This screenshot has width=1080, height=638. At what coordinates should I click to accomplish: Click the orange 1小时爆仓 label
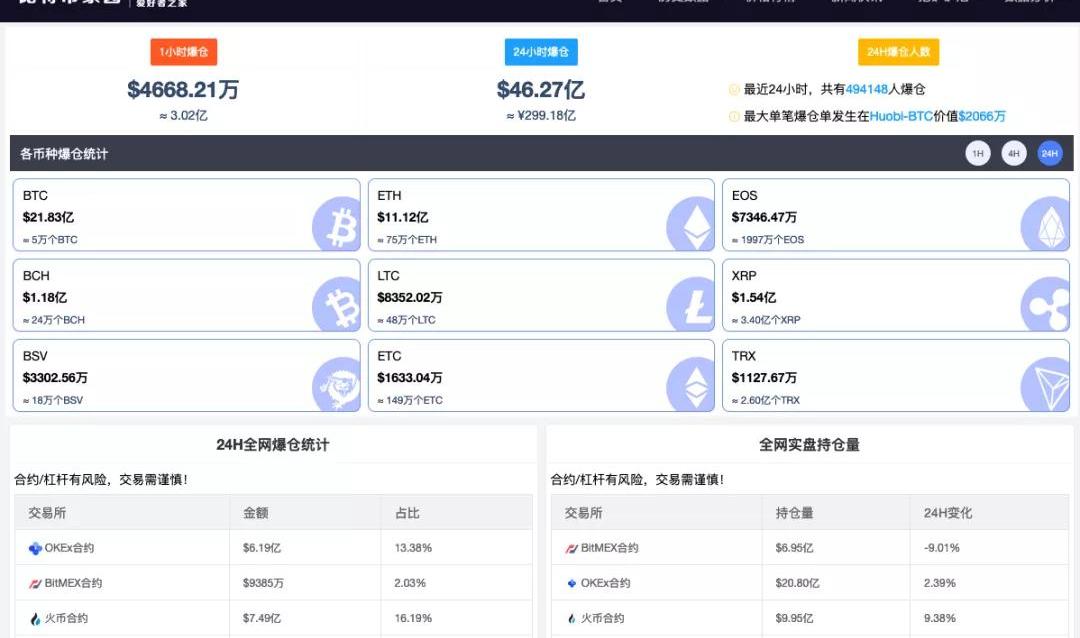[184, 52]
